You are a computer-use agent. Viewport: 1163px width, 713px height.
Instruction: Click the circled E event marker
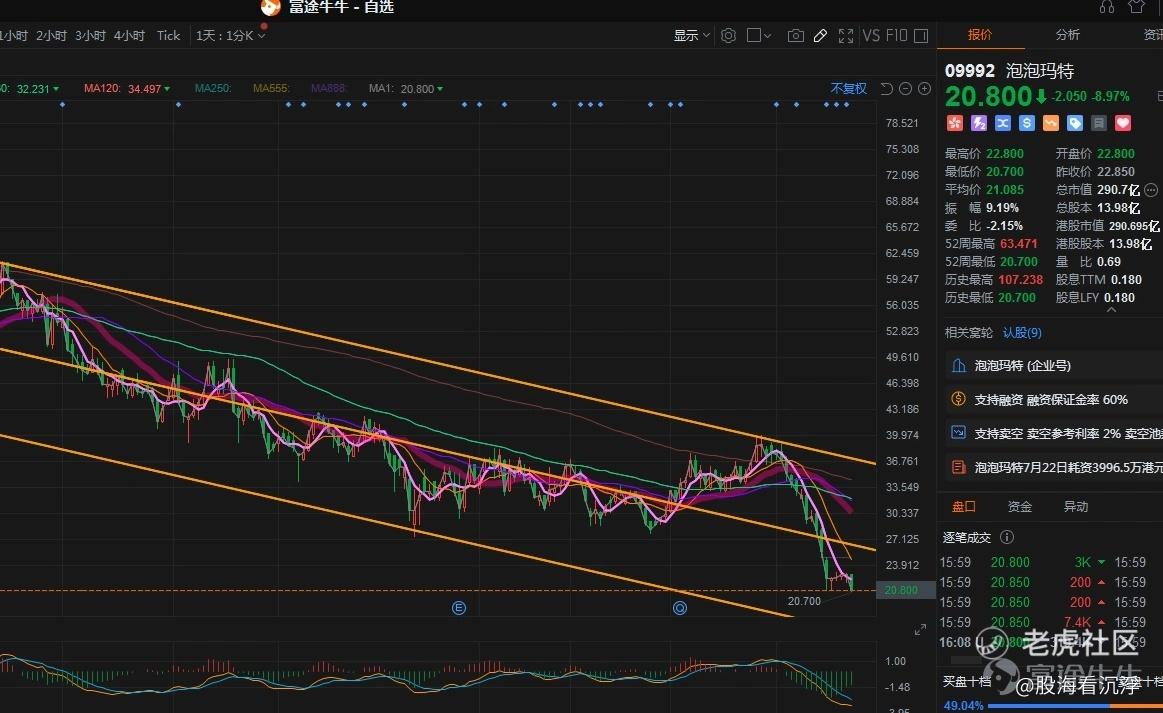click(459, 608)
